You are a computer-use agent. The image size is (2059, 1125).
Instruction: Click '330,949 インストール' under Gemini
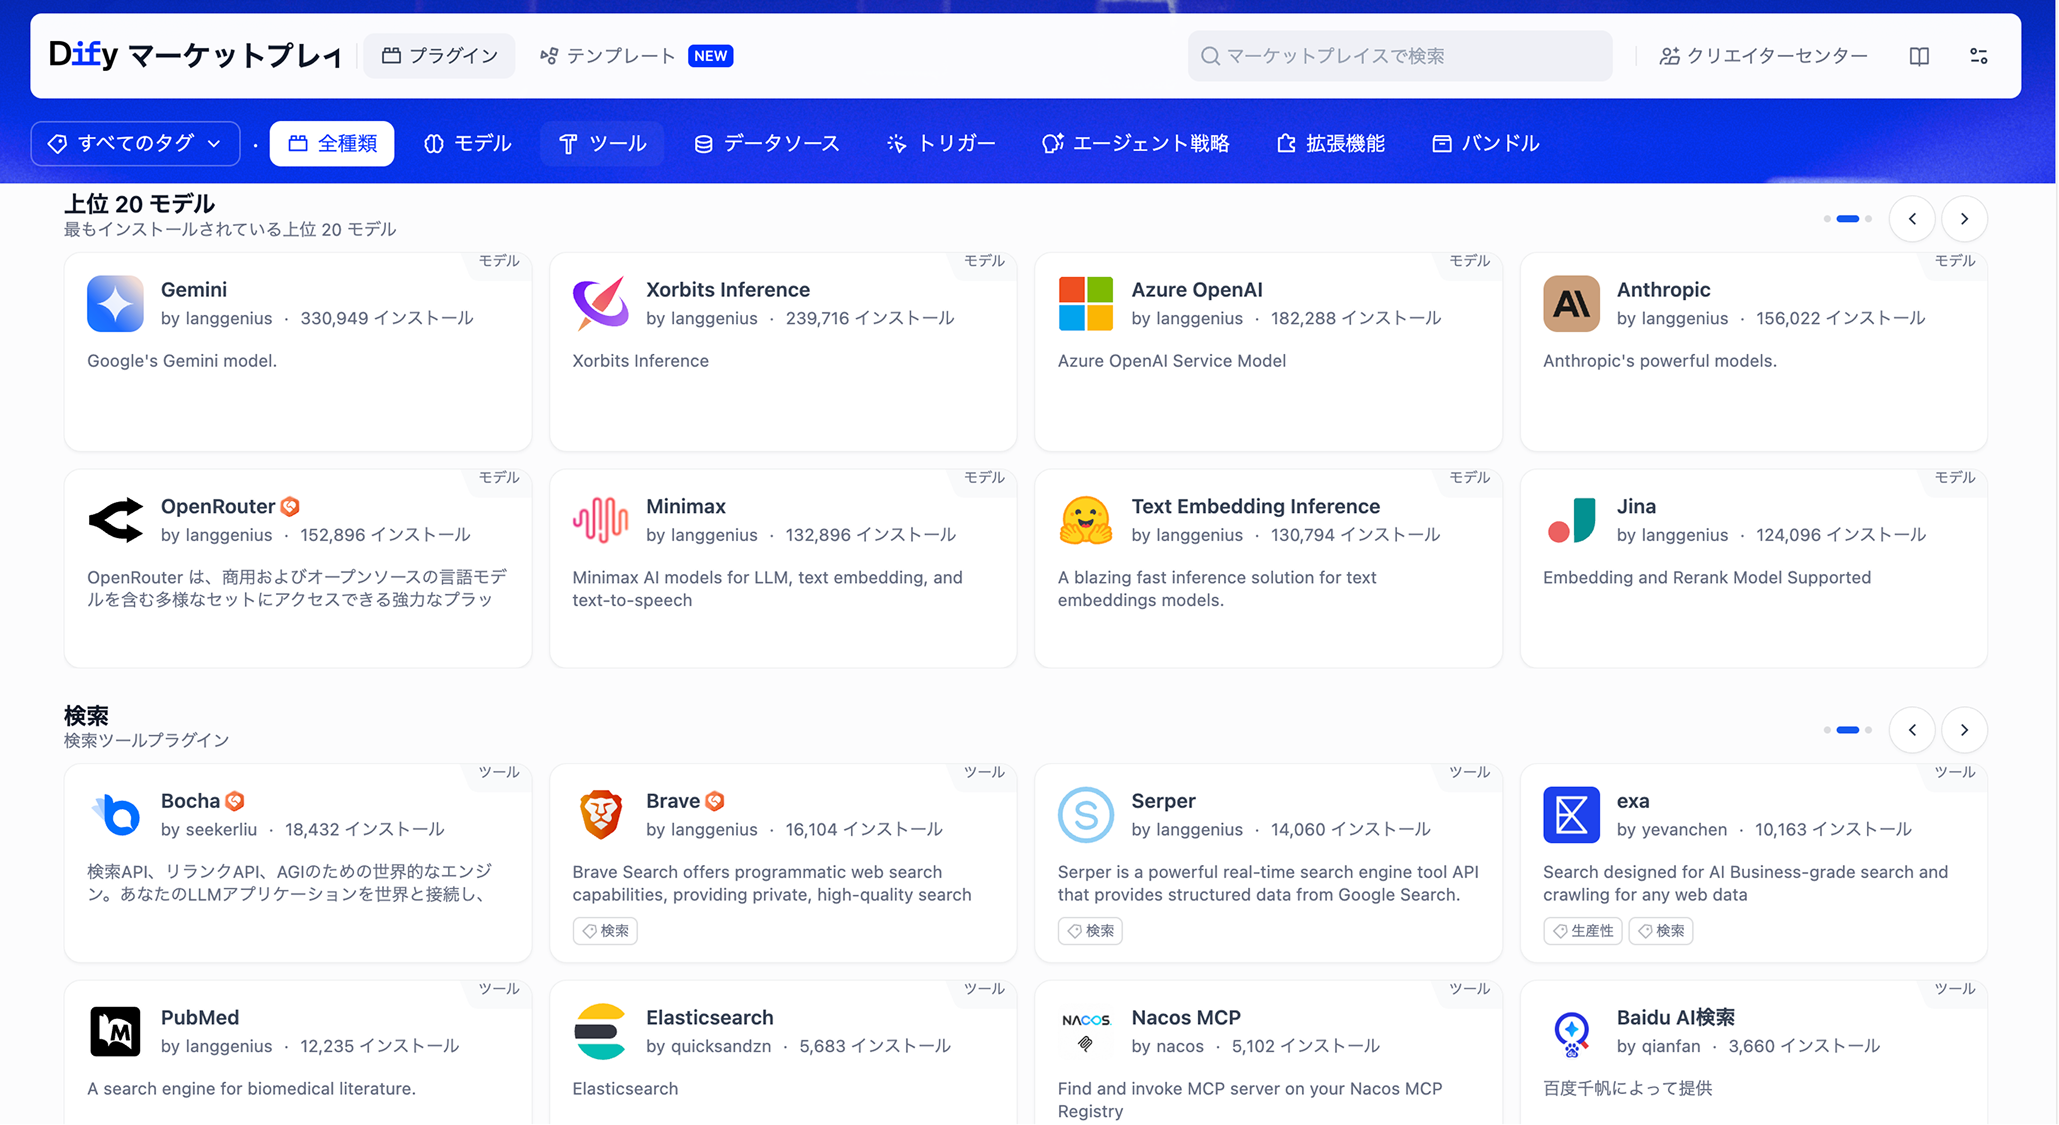tap(387, 318)
